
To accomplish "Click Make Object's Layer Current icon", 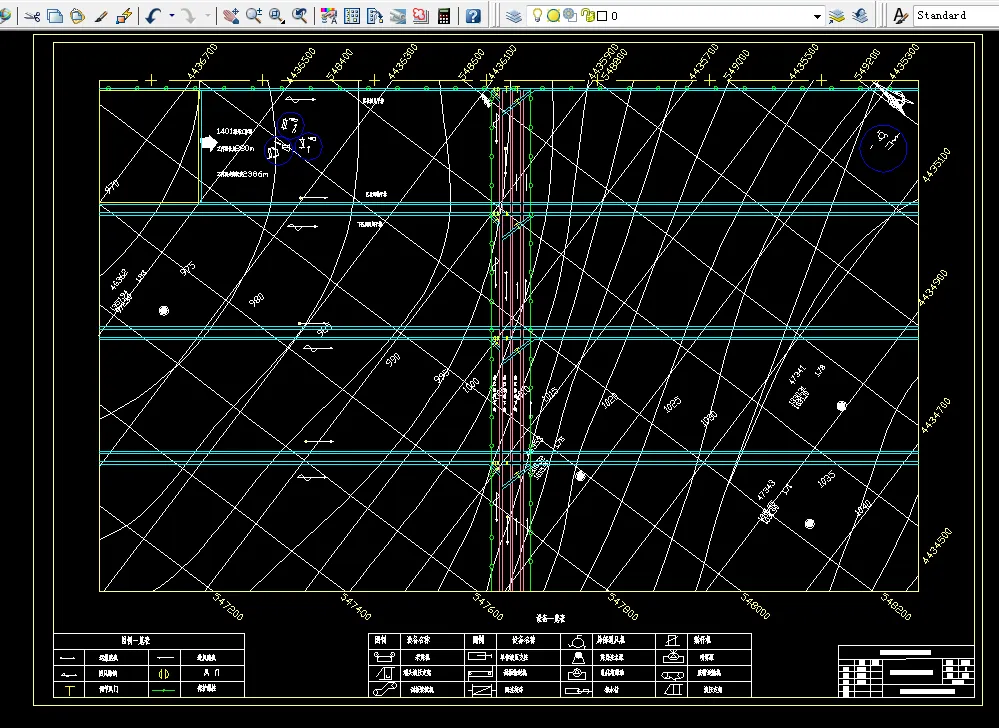I will pyautogui.click(x=837, y=16).
